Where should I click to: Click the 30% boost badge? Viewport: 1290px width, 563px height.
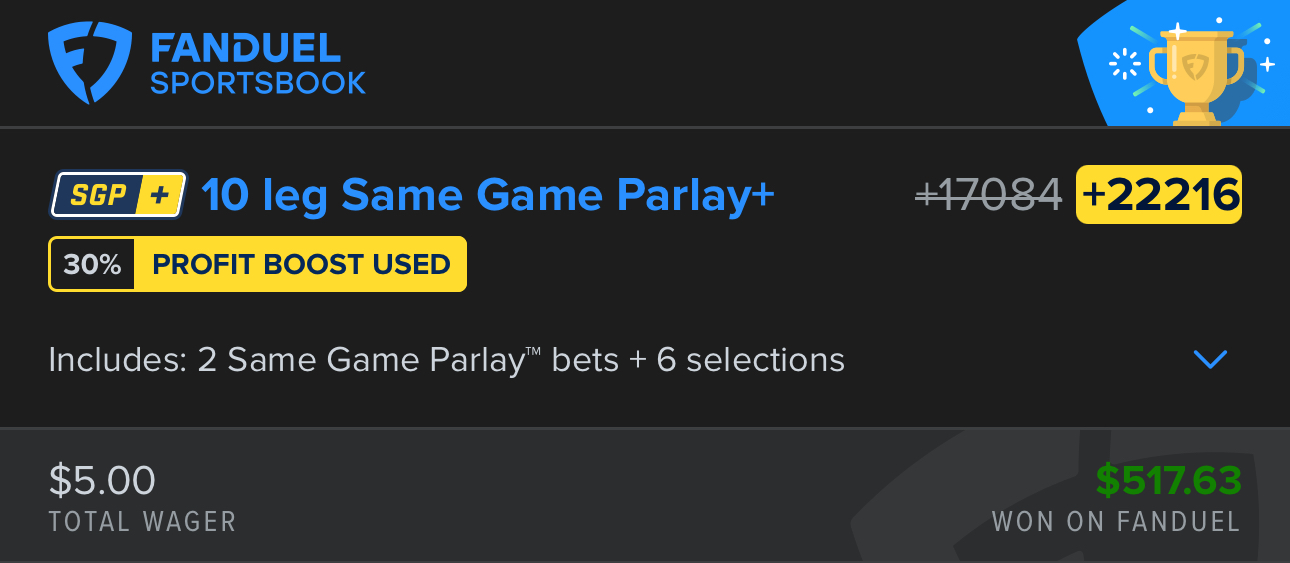click(92, 265)
